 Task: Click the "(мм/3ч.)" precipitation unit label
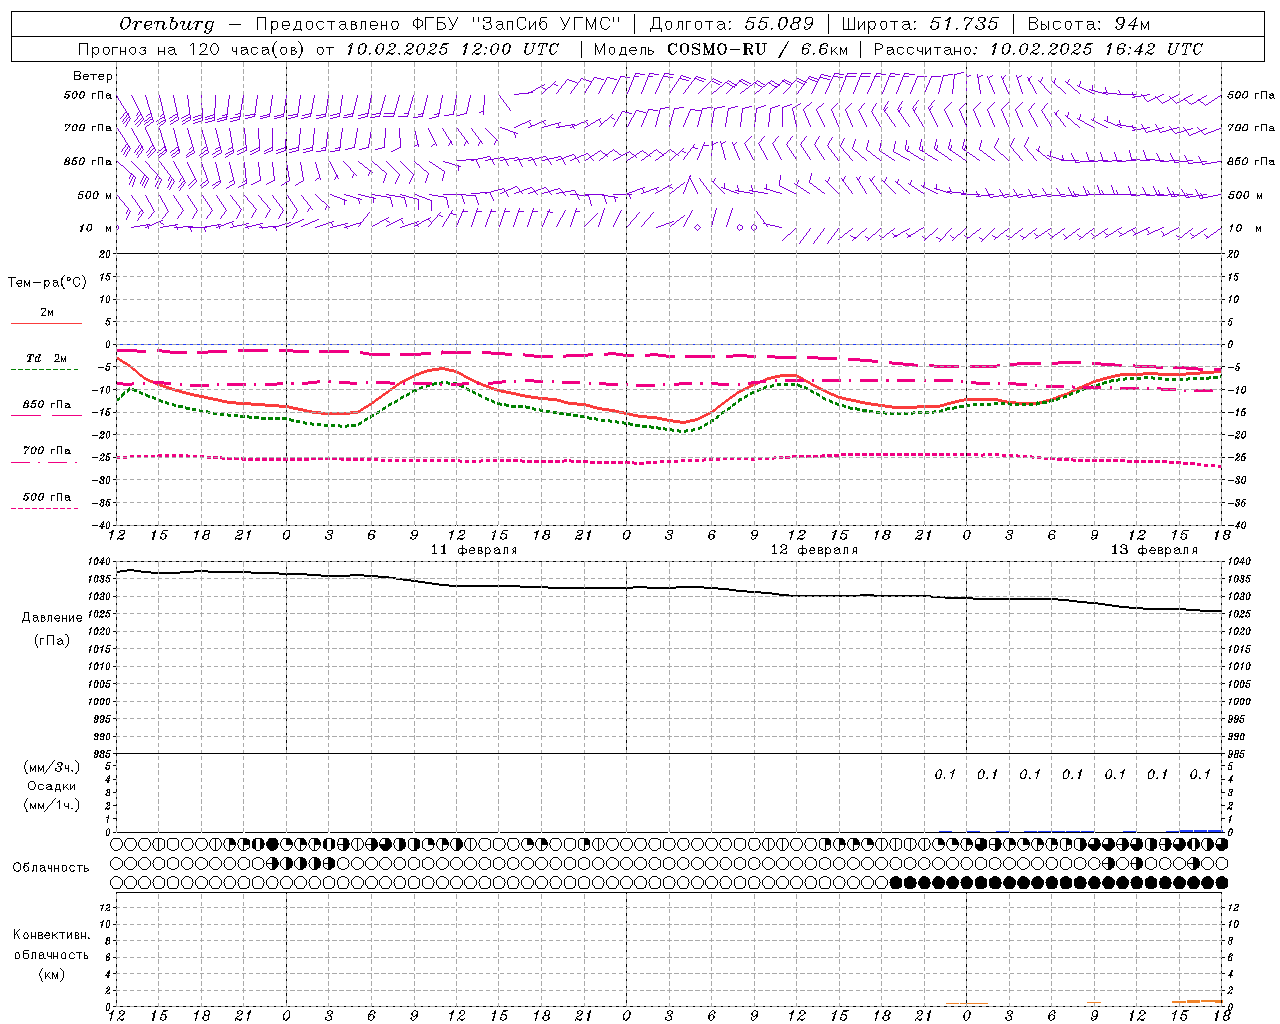click(52, 767)
